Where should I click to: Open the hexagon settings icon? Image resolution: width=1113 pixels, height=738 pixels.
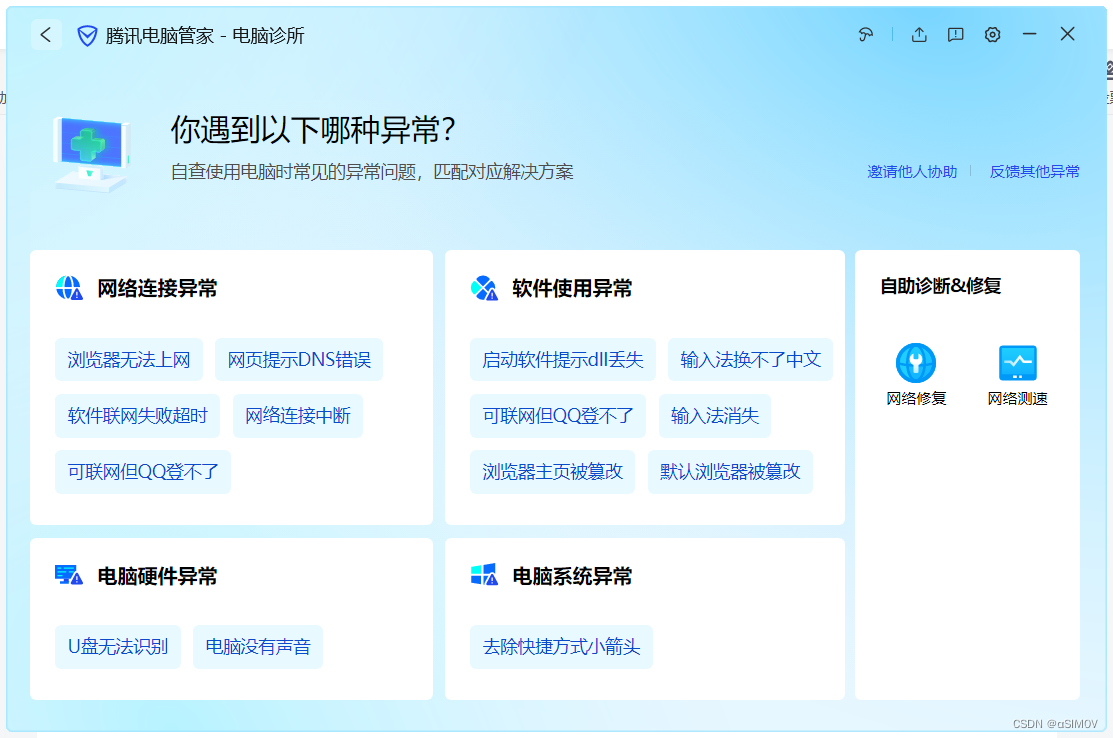[x=992, y=34]
